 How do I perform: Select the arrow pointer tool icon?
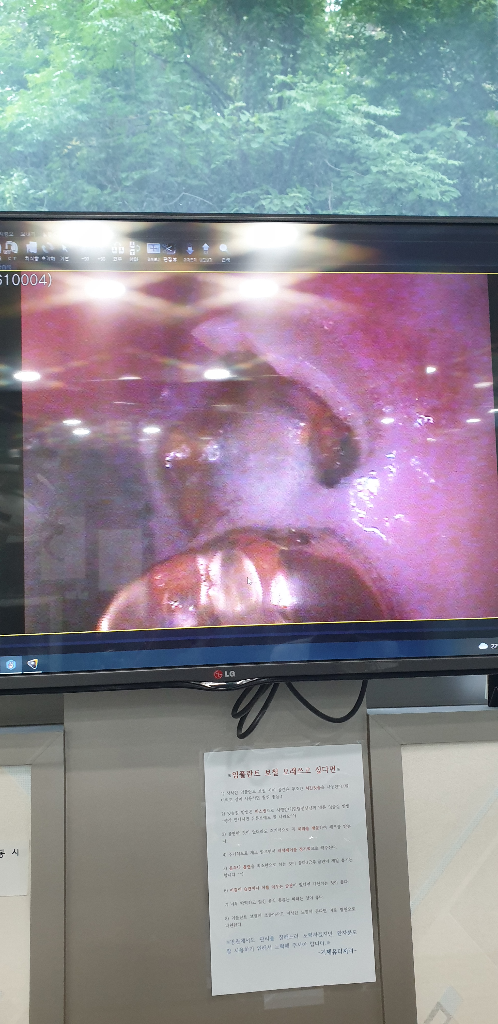point(65,248)
